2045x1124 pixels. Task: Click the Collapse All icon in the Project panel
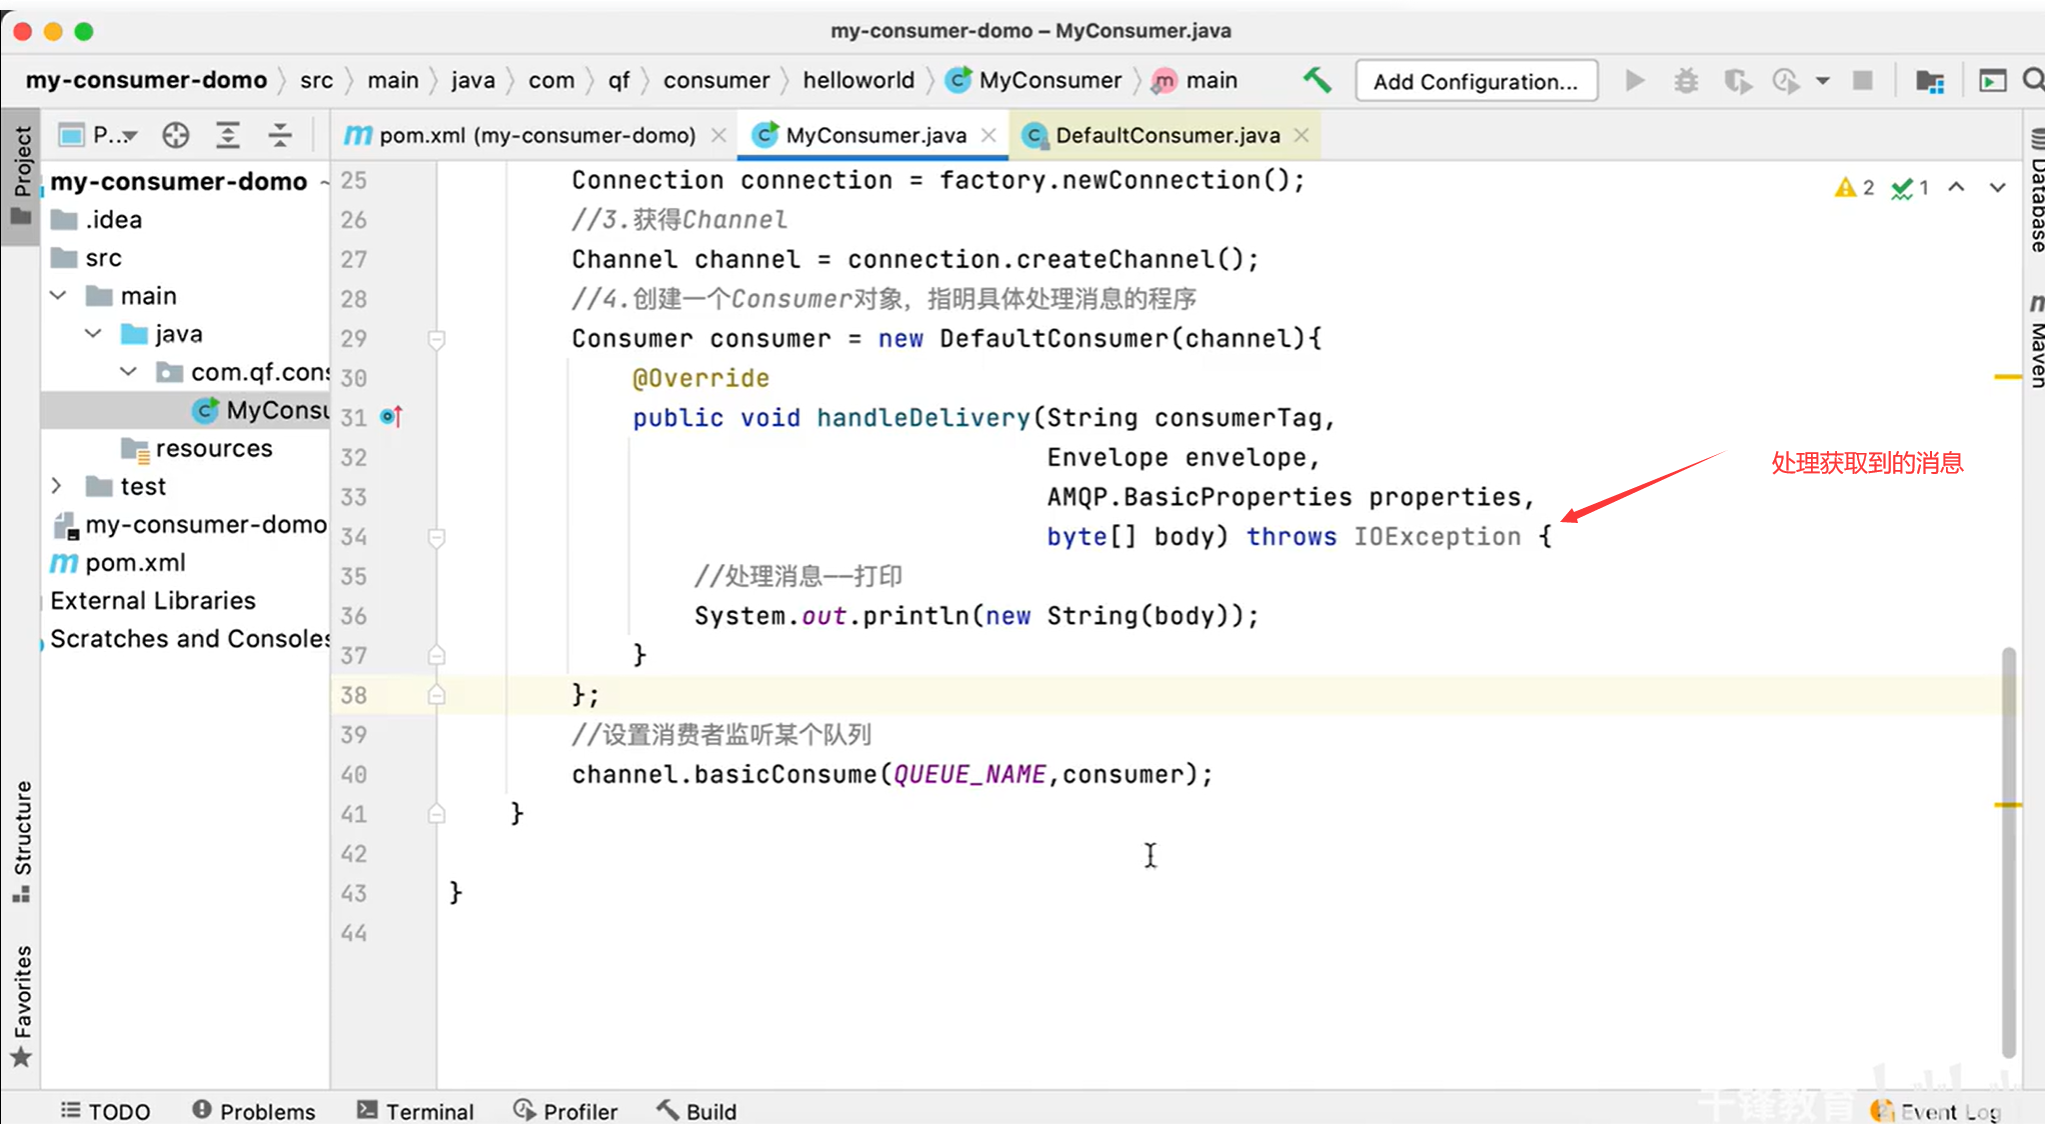point(280,135)
